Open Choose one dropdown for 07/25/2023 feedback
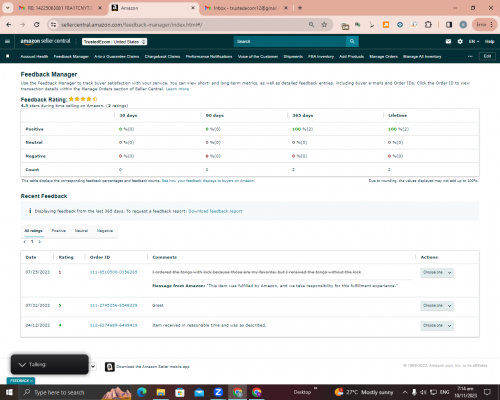 click(437, 273)
